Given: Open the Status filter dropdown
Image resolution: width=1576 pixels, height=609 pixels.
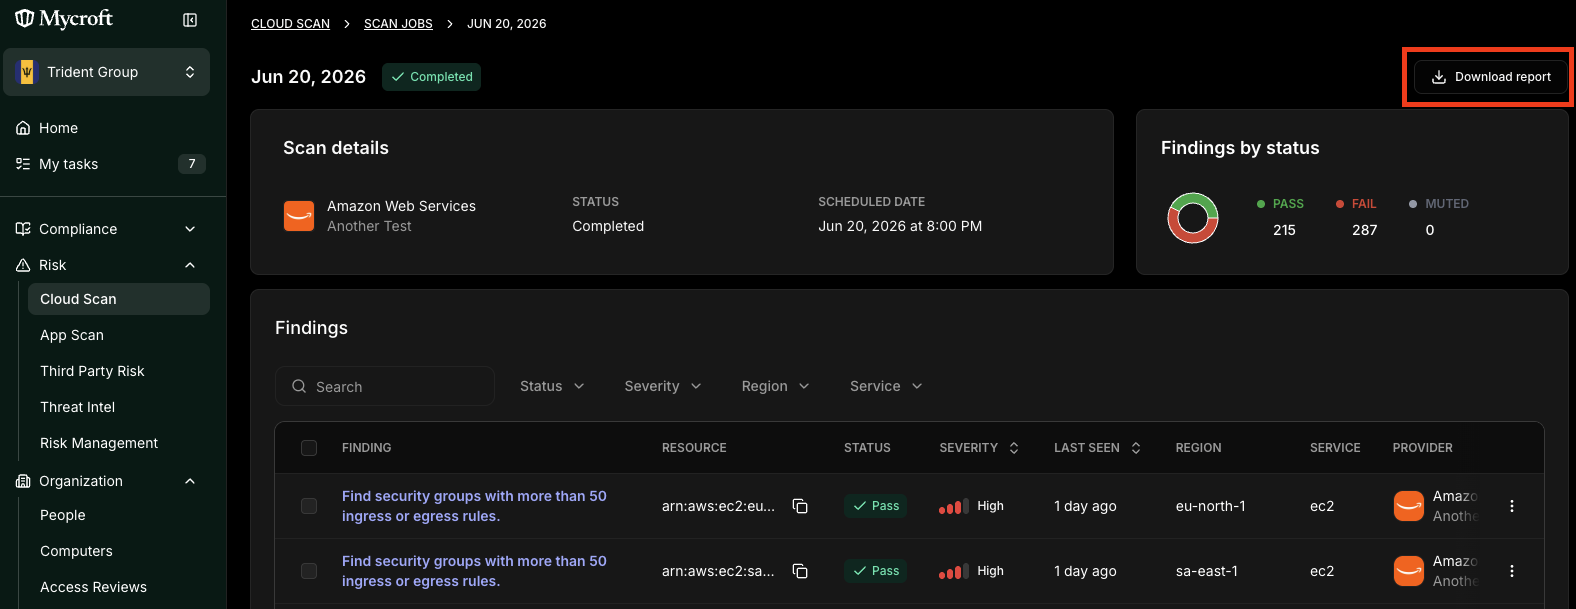Looking at the screenshot, I should click(x=552, y=386).
